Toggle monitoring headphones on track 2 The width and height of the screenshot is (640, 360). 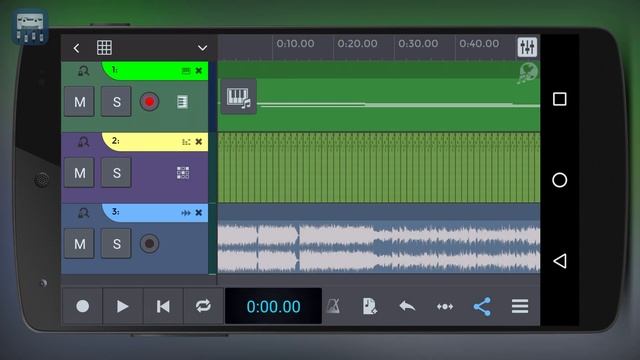point(83,142)
